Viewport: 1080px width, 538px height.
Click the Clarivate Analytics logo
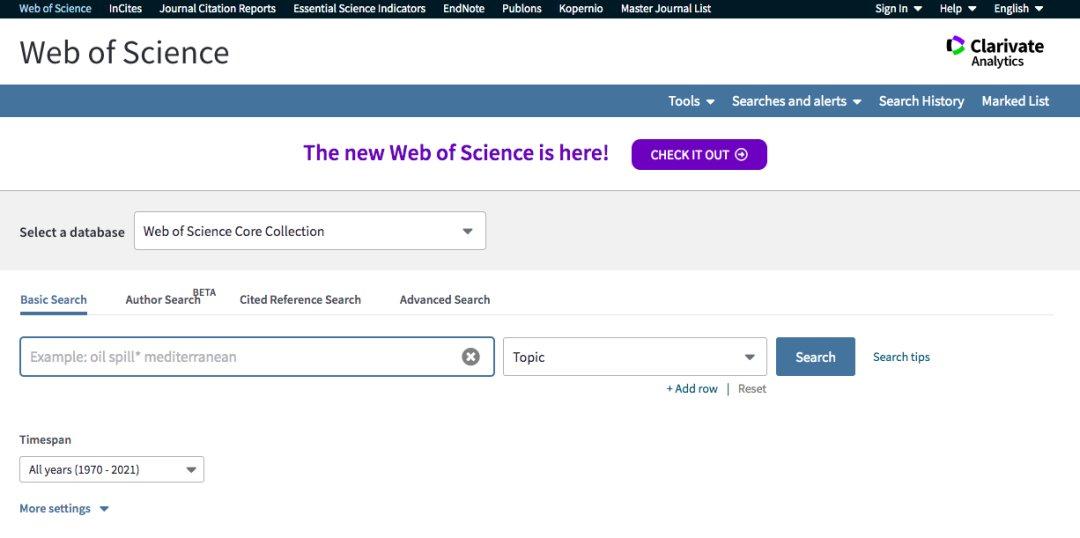995,52
